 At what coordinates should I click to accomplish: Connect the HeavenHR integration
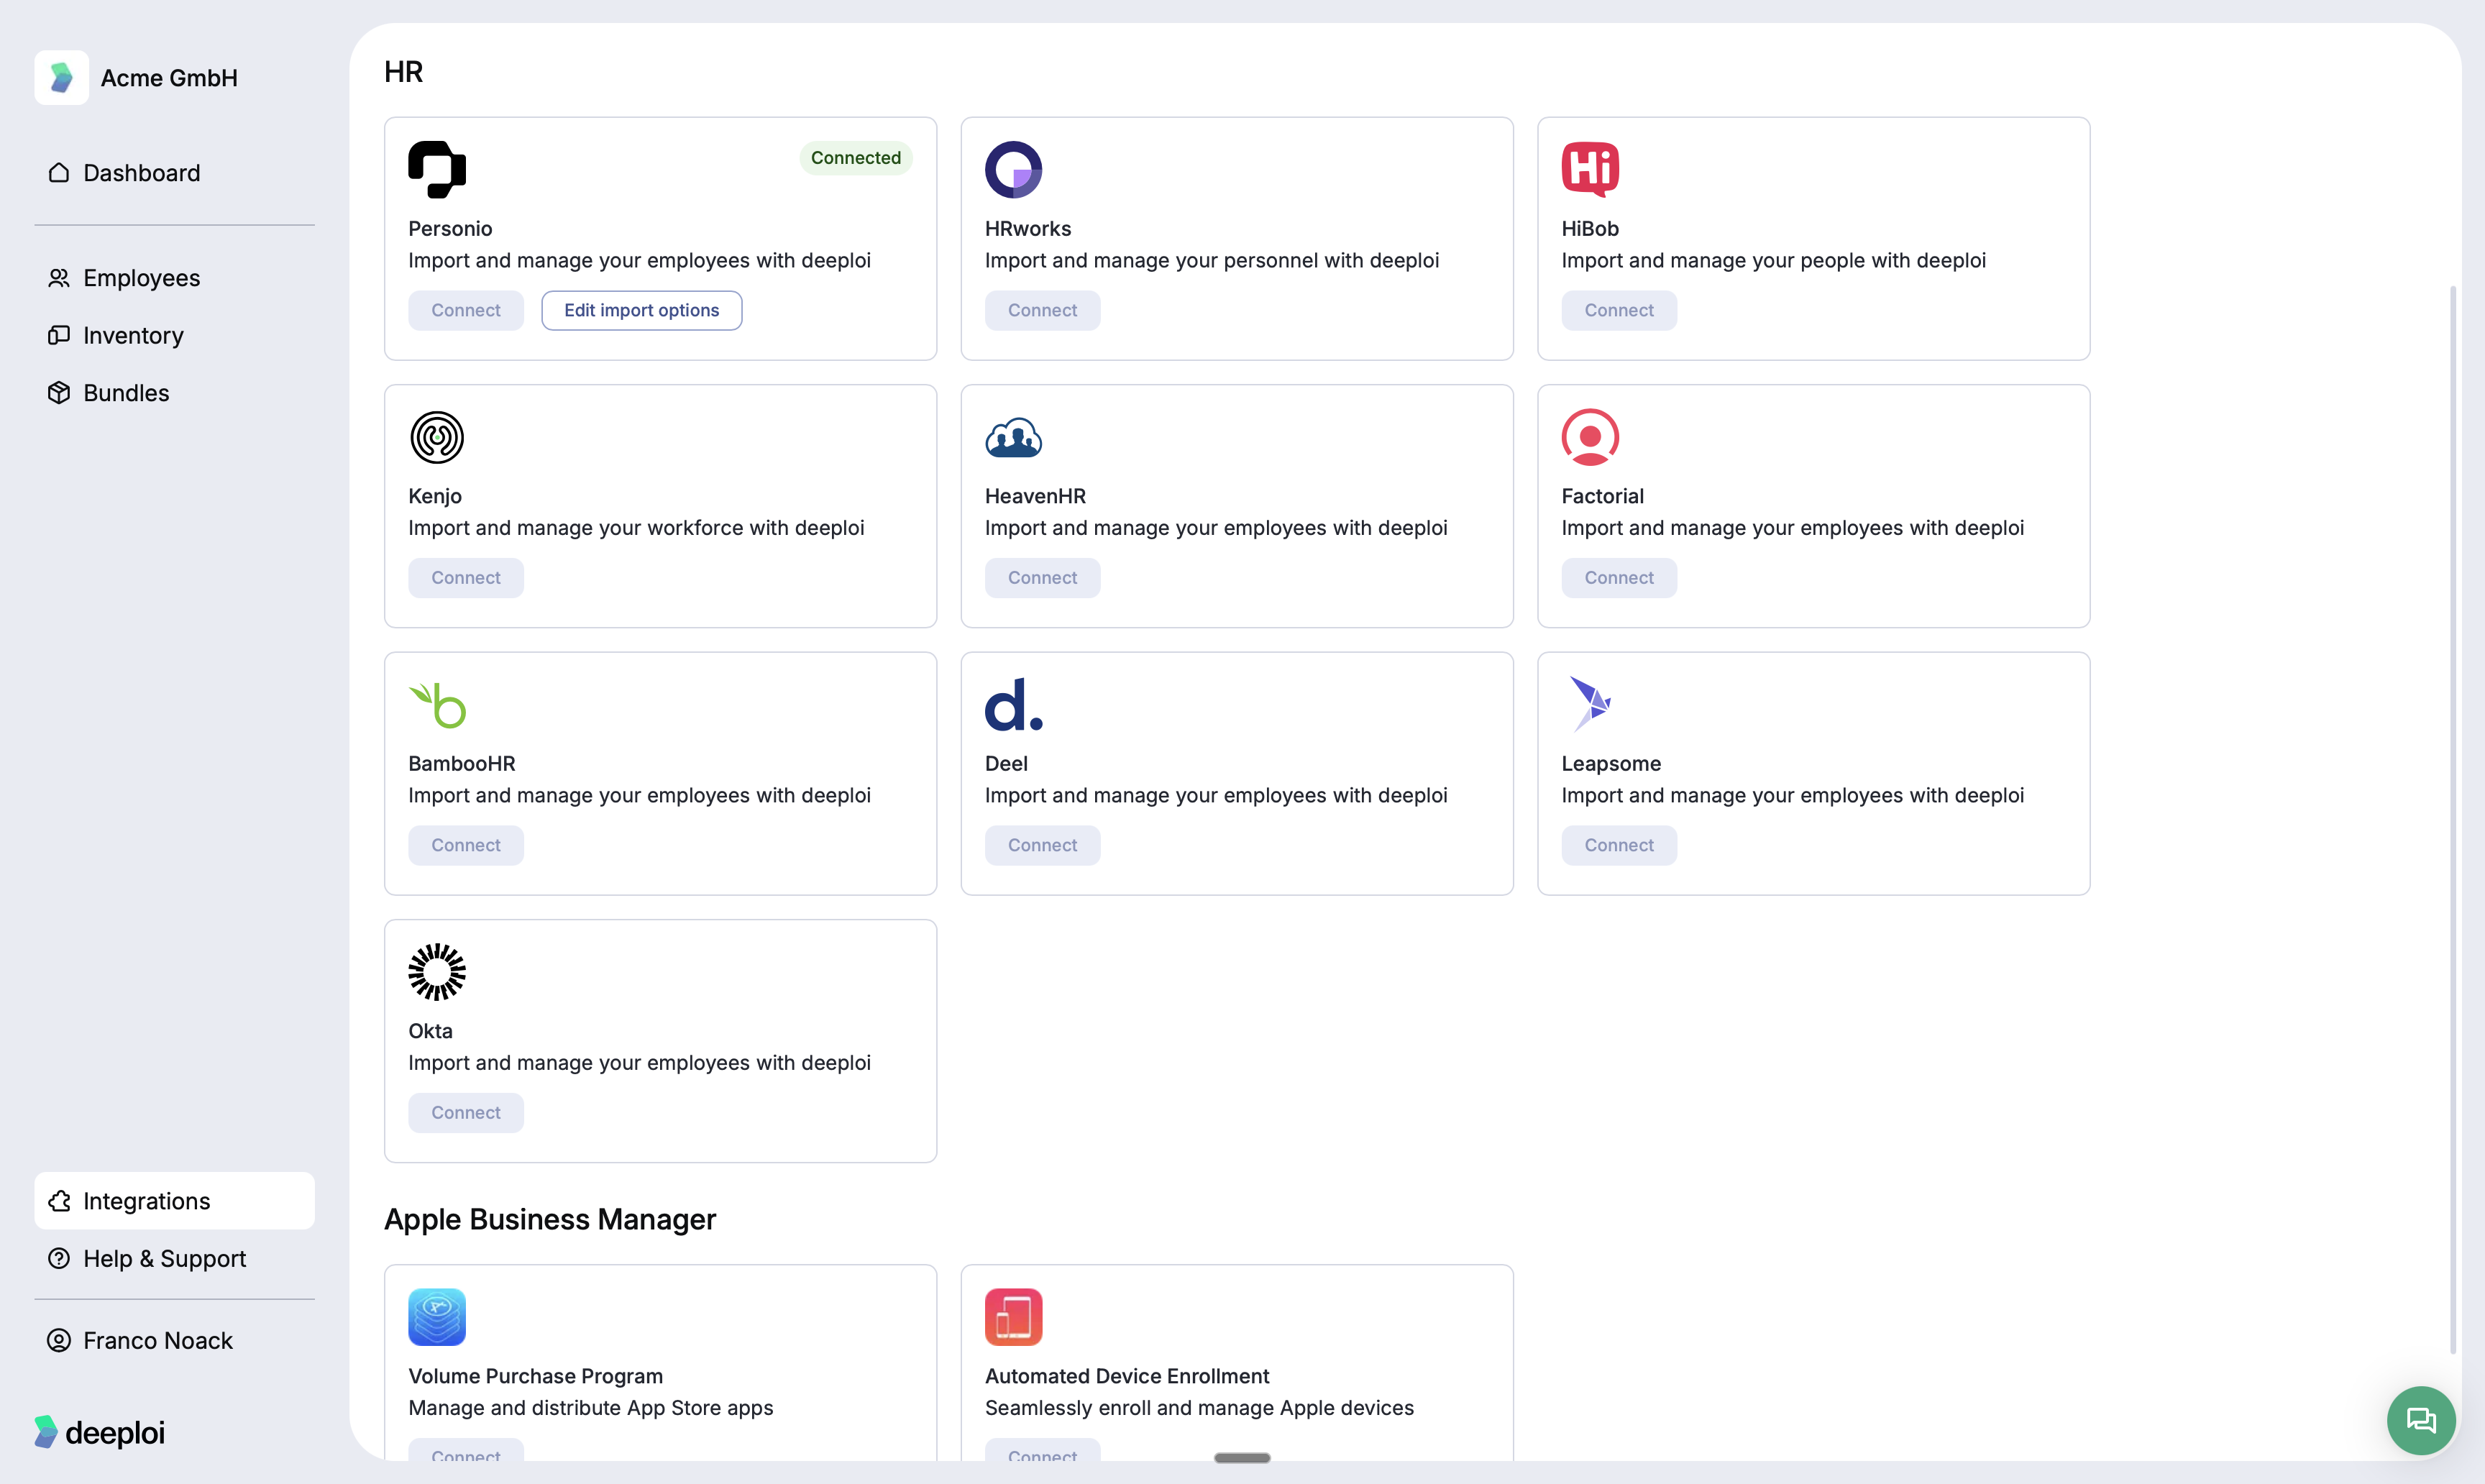pos(1042,578)
